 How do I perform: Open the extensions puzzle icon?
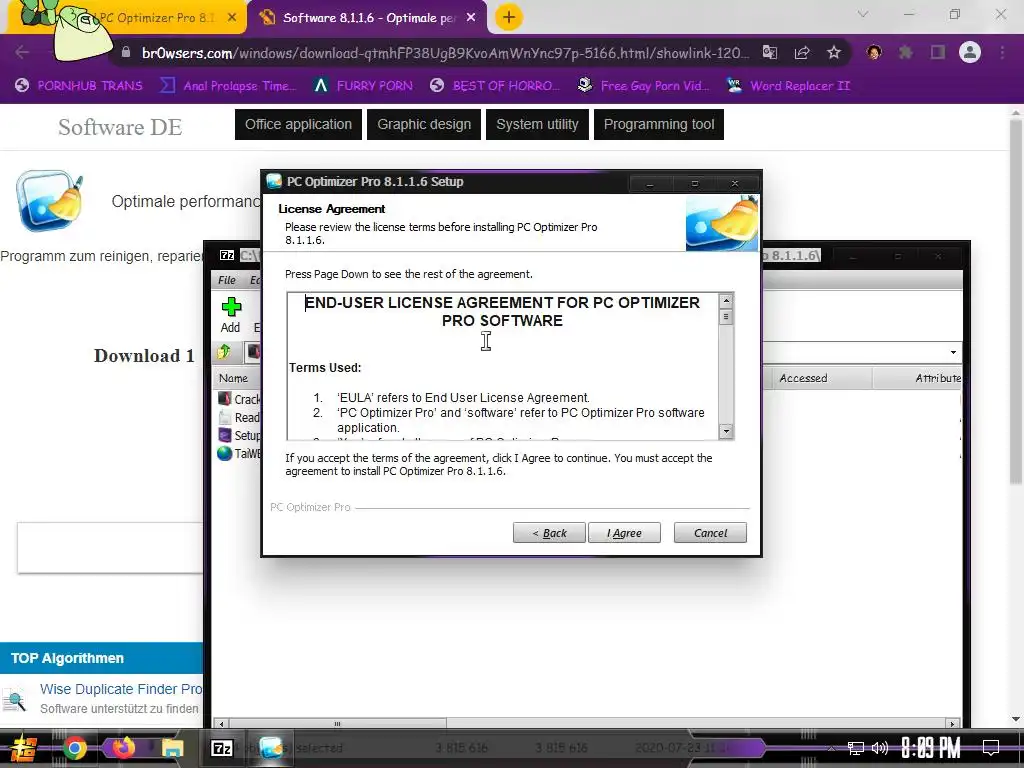(906, 52)
